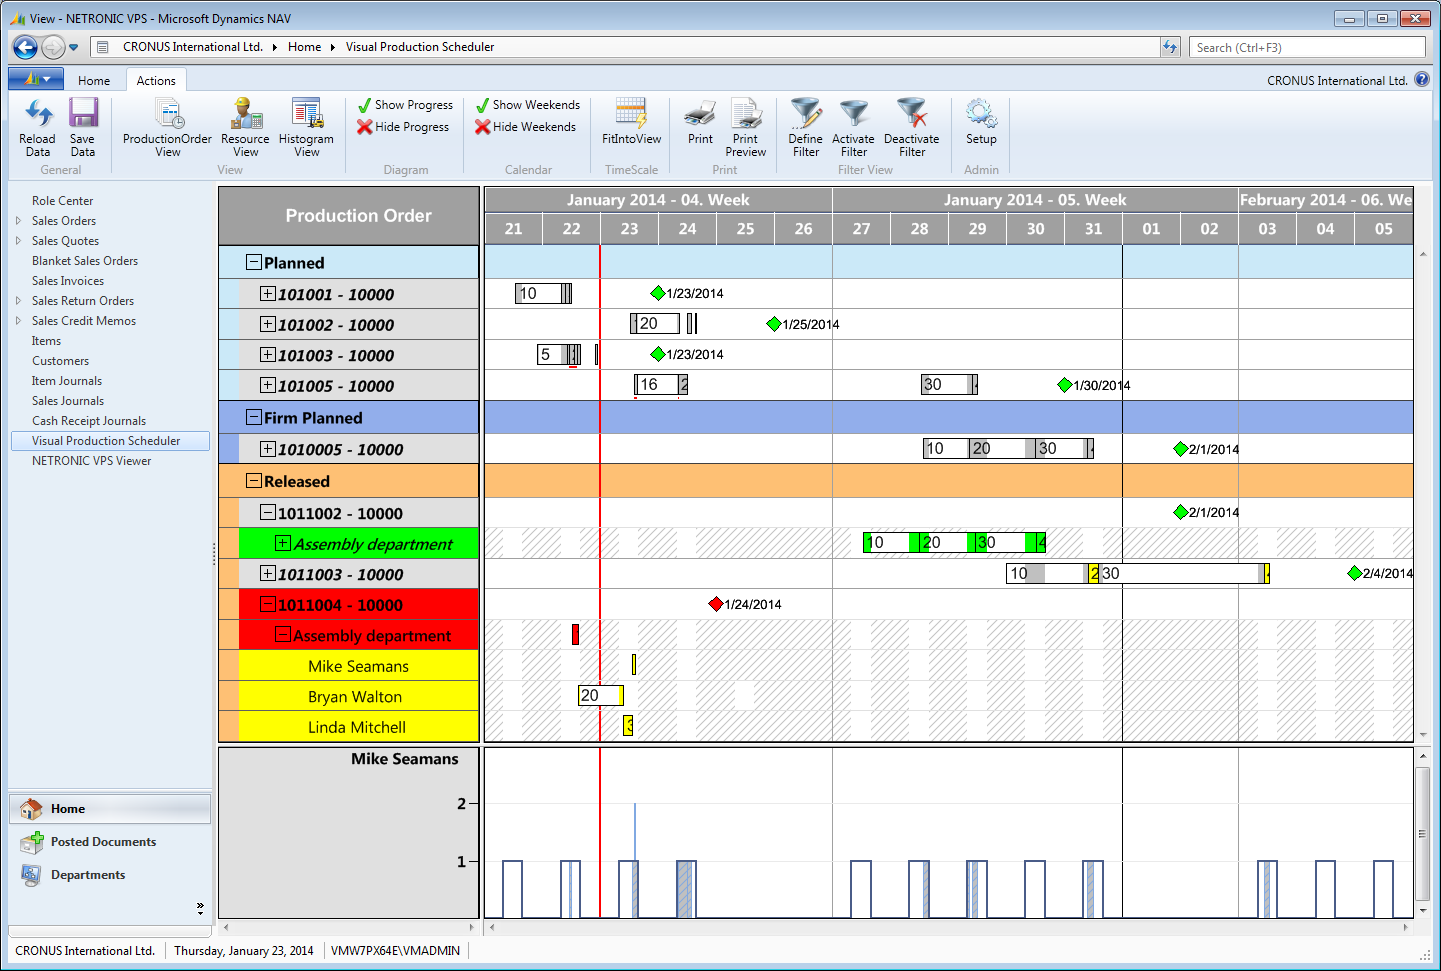Expand production order 1010005 - 10000
1441x971 pixels.
[x=267, y=449]
